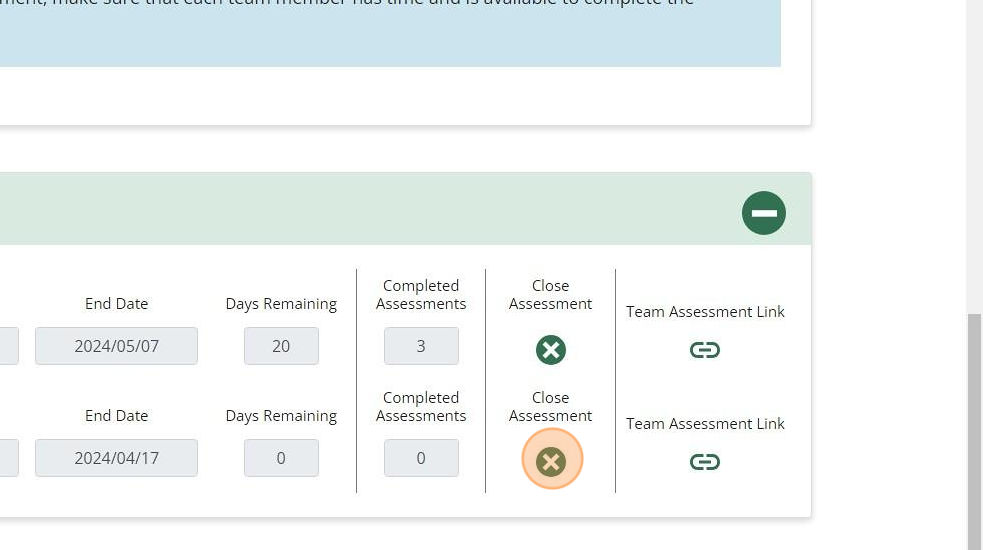Open Team Assessment Link for 2024/04/17 row
Image resolution: width=983 pixels, height=550 pixels.
(x=705, y=462)
